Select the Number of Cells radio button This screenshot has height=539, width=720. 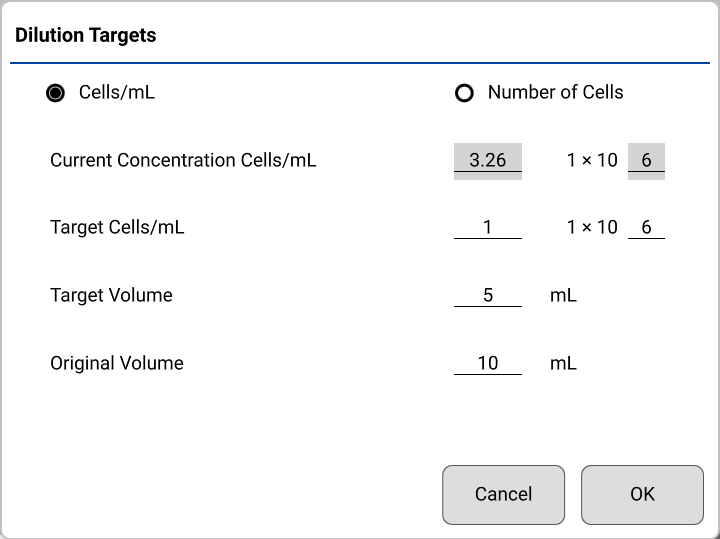pyautogui.click(x=464, y=93)
